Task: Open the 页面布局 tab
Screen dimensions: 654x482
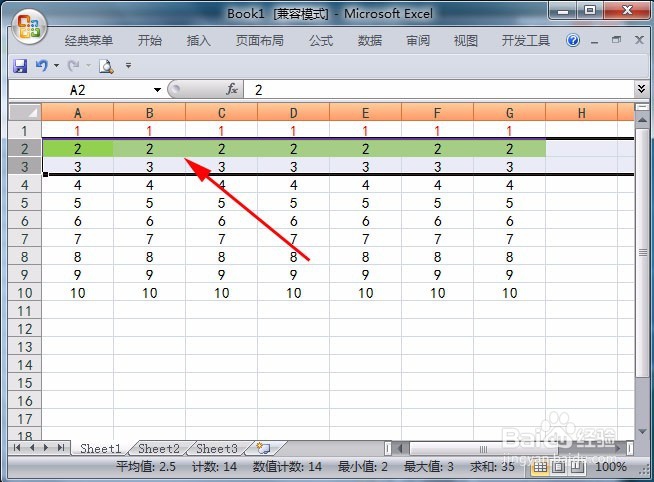Action: tap(259, 40)
